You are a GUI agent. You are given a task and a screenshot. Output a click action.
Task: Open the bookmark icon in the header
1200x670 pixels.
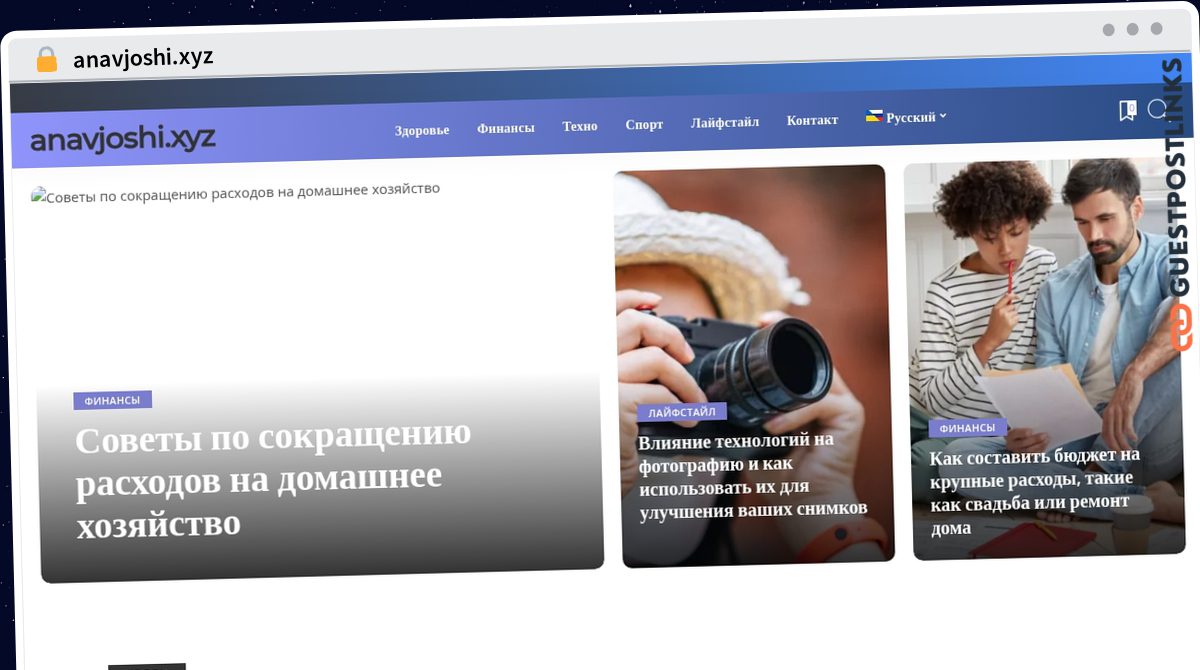tap(1127, 110)
